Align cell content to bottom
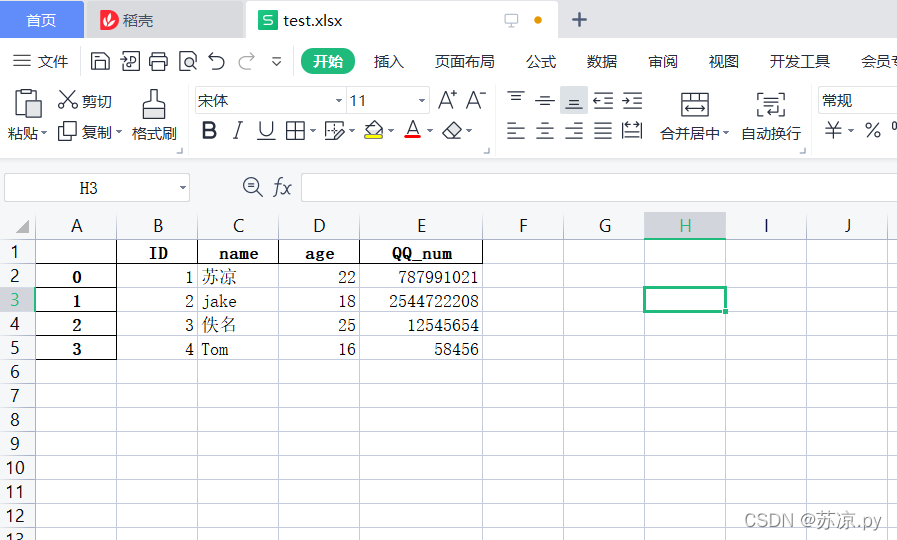 574,101
